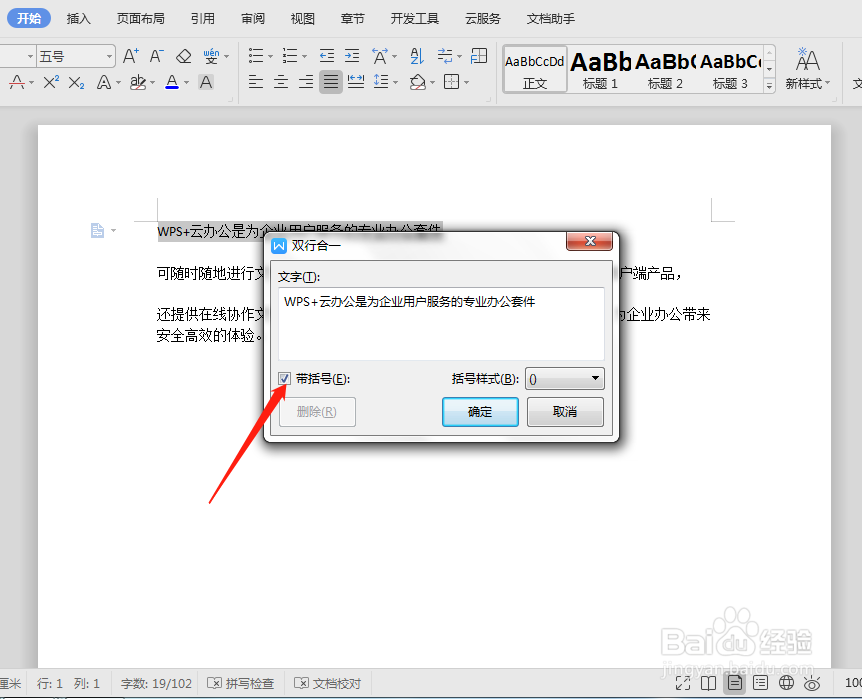The image size is (862, 699).
Task: Switch to the 审阅 tab
Action: point(252,19)
